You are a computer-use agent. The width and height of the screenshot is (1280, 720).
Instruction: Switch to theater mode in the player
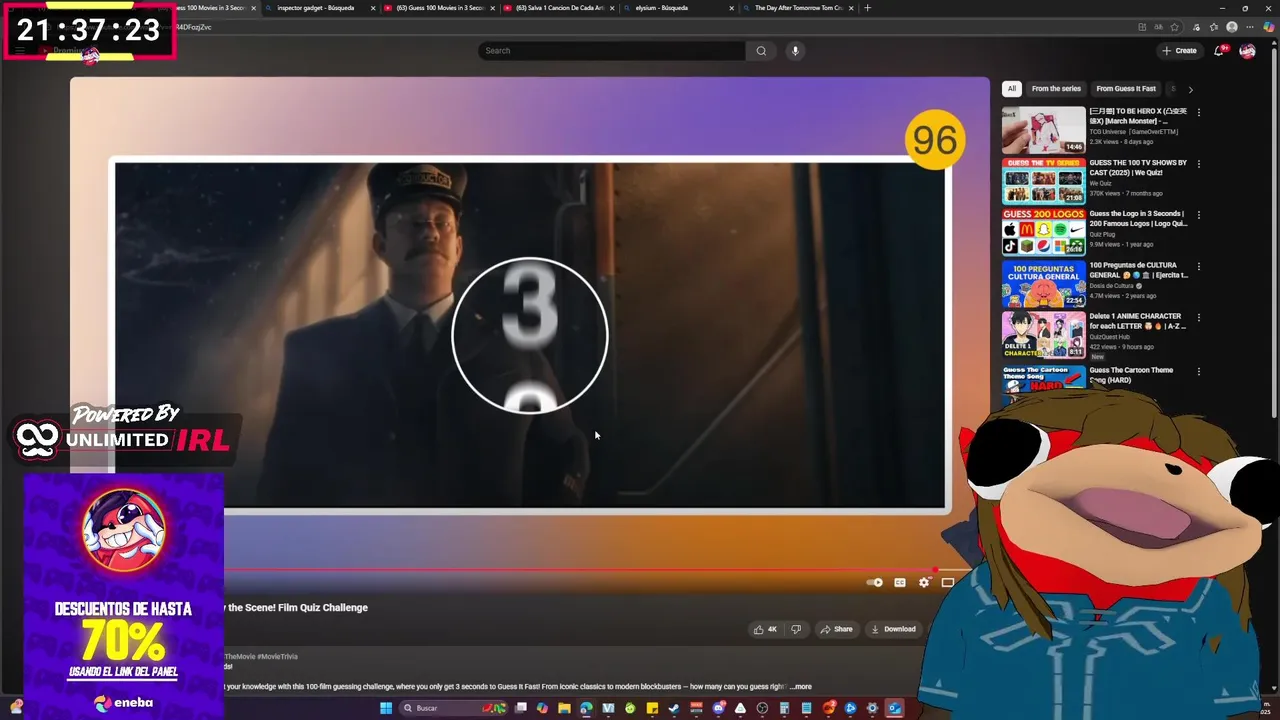click(x=948, y=582)
